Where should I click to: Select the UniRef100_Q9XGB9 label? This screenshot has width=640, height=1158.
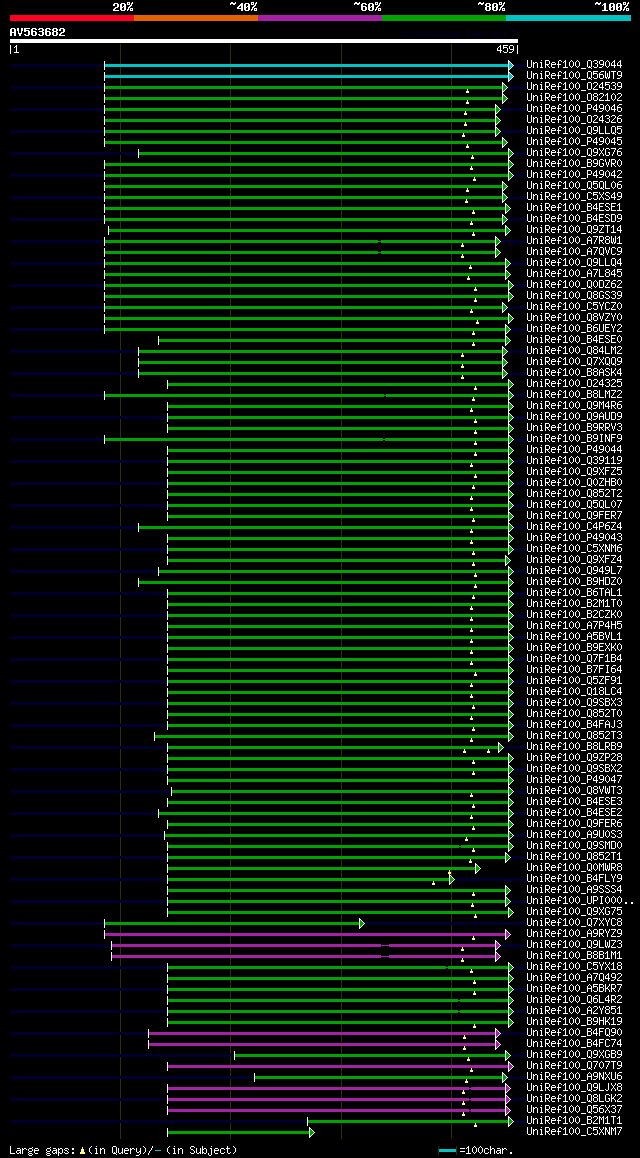coord(574,1055)
